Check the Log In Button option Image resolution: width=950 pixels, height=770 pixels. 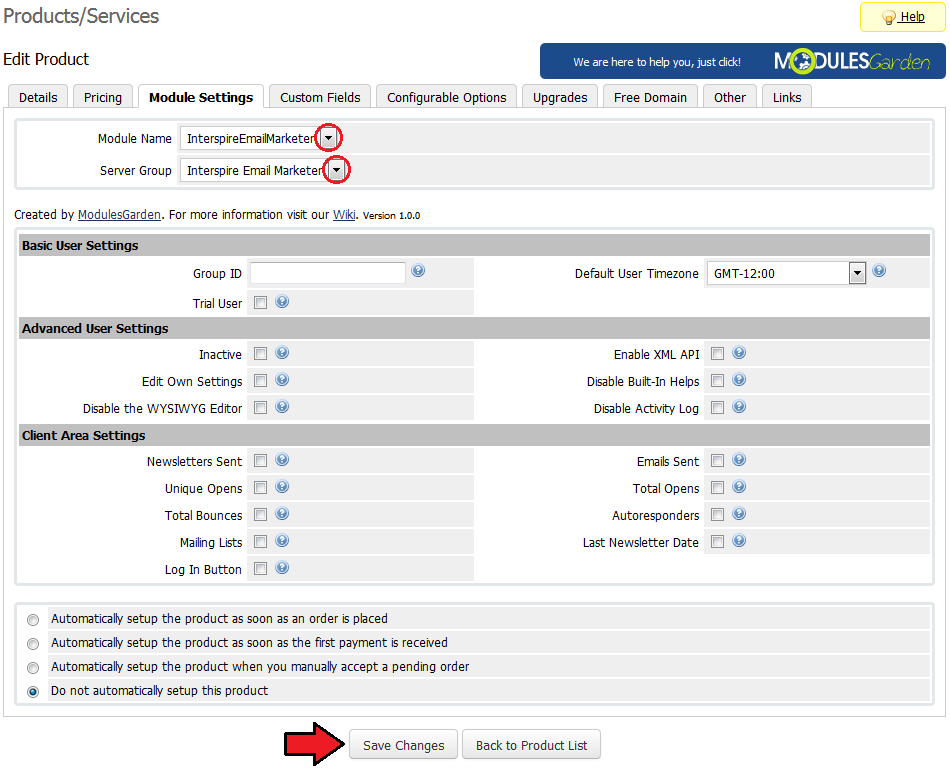point(261,569)
